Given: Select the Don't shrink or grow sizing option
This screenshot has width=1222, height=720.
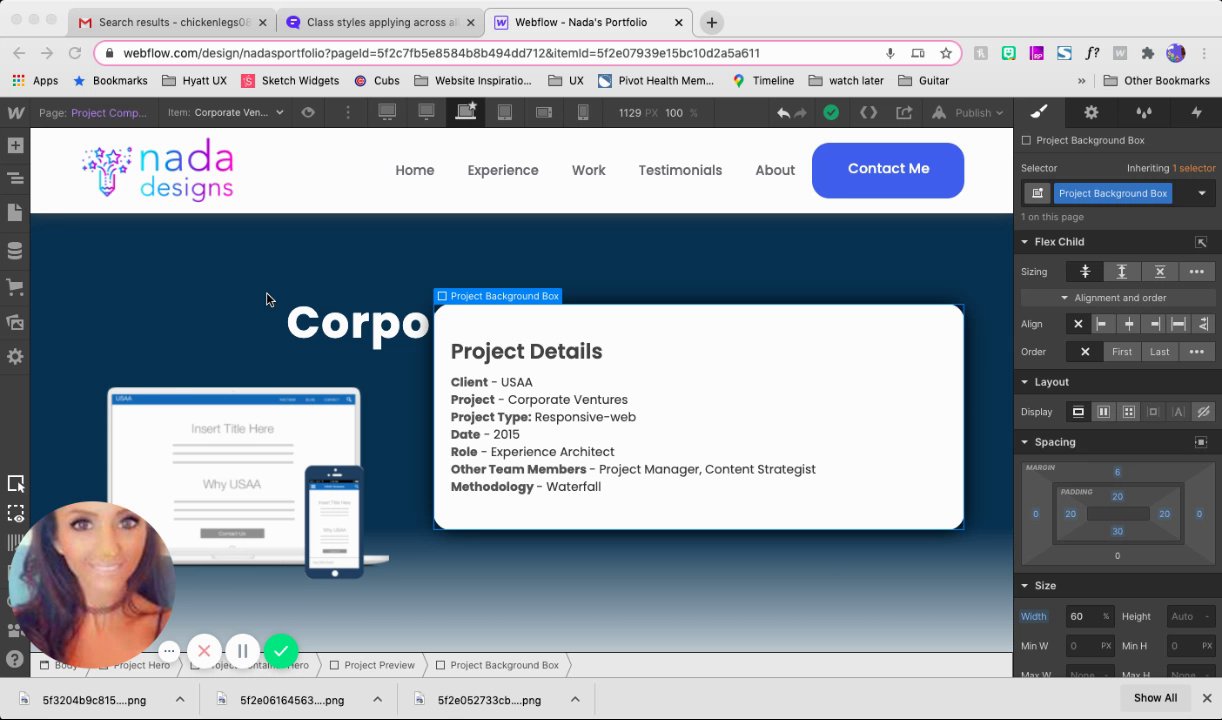Looking at the screenshot, I should tap(1160, 272).
